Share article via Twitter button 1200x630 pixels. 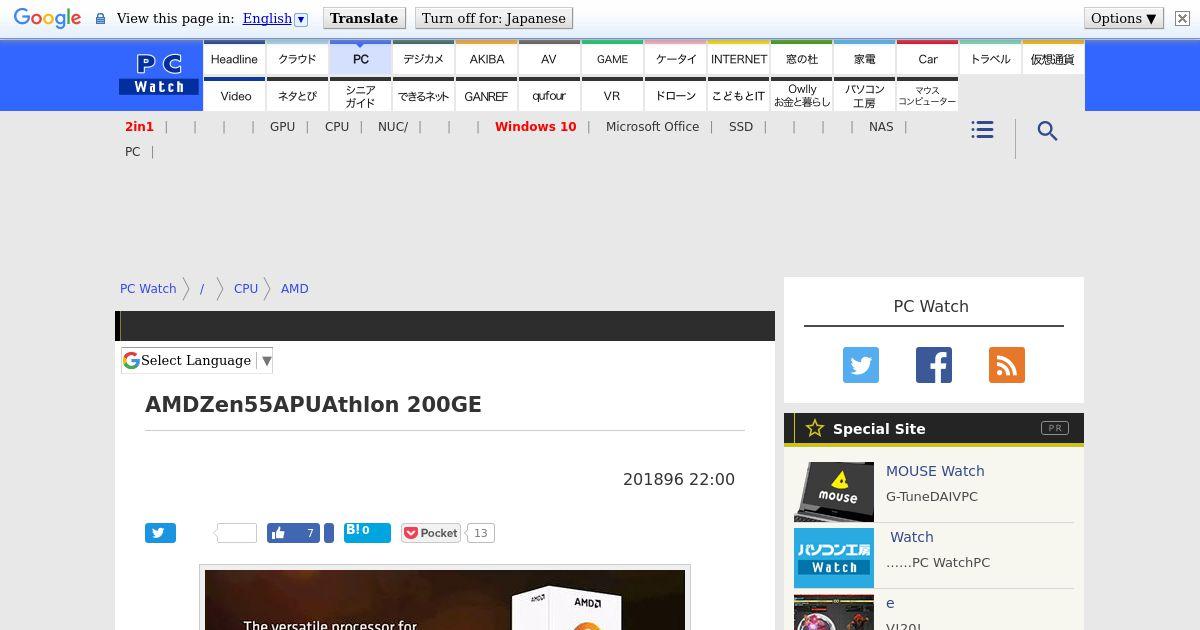coord(160,533)
